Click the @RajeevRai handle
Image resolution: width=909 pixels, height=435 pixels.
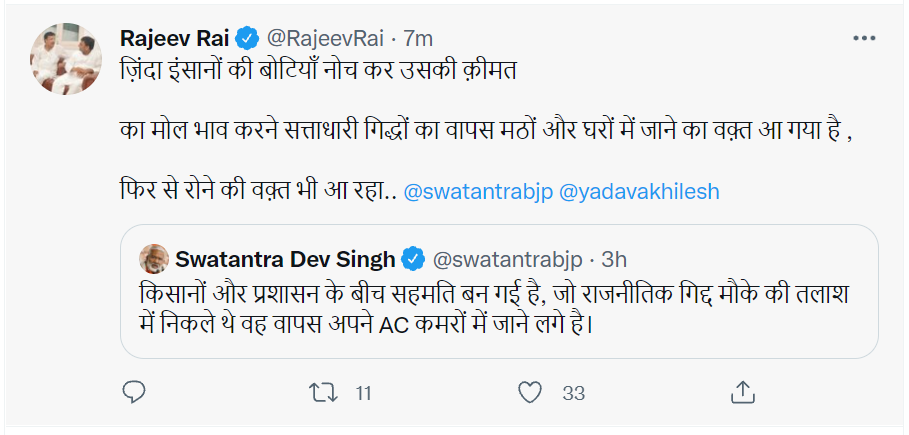tap(325, 38)
